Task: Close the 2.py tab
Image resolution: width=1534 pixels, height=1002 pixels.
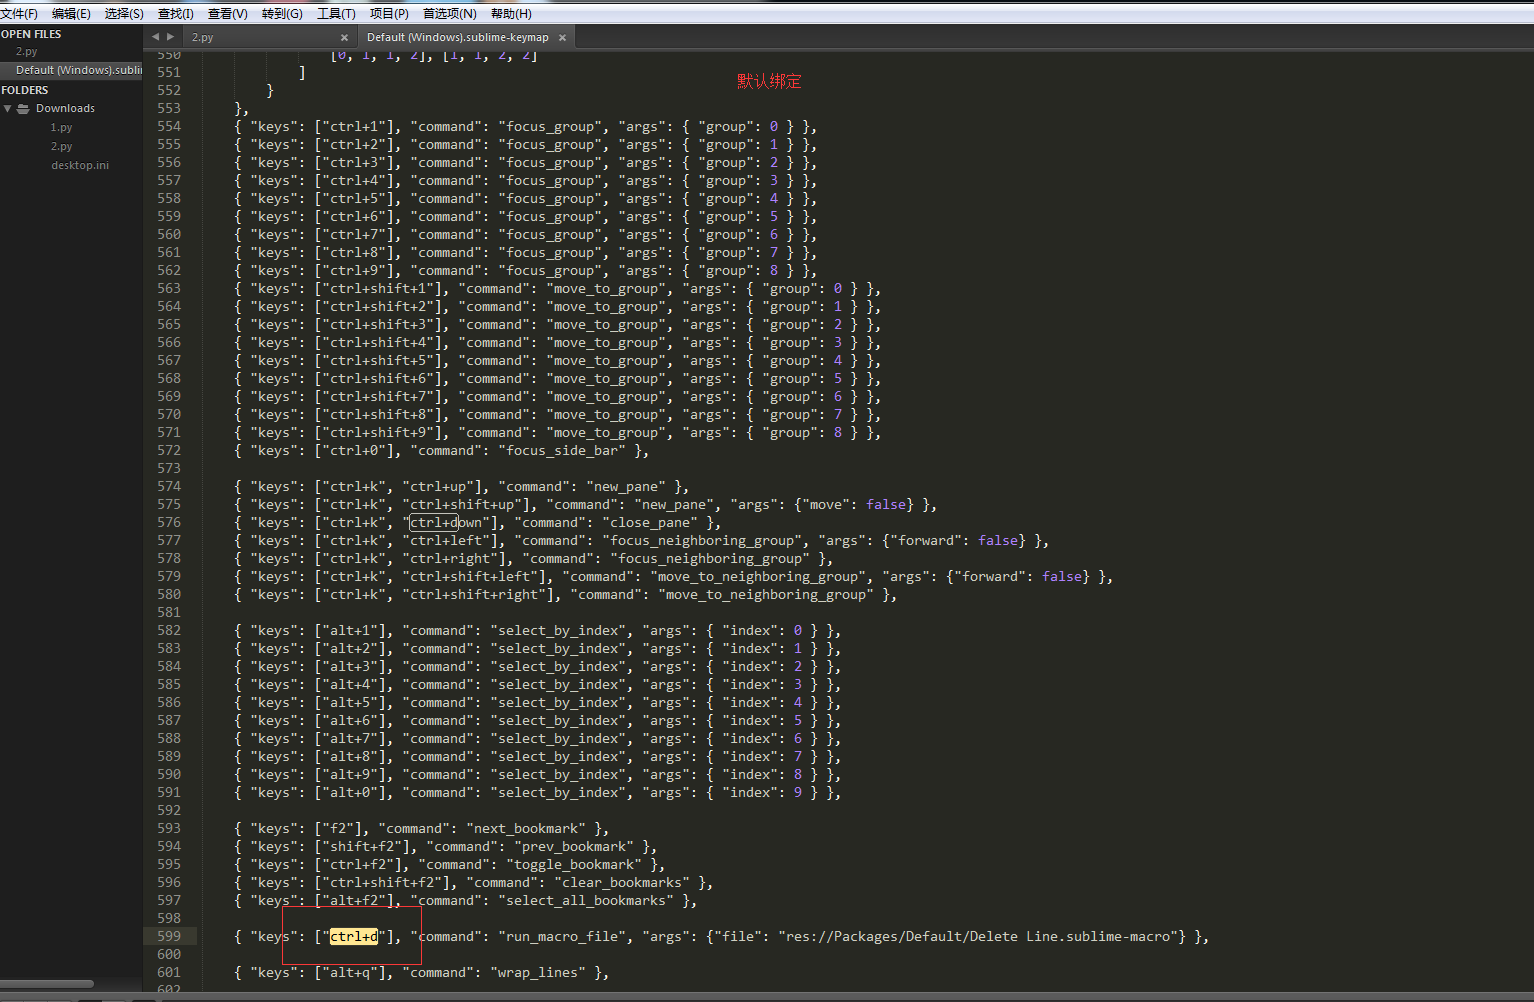Action: point(344,38)
